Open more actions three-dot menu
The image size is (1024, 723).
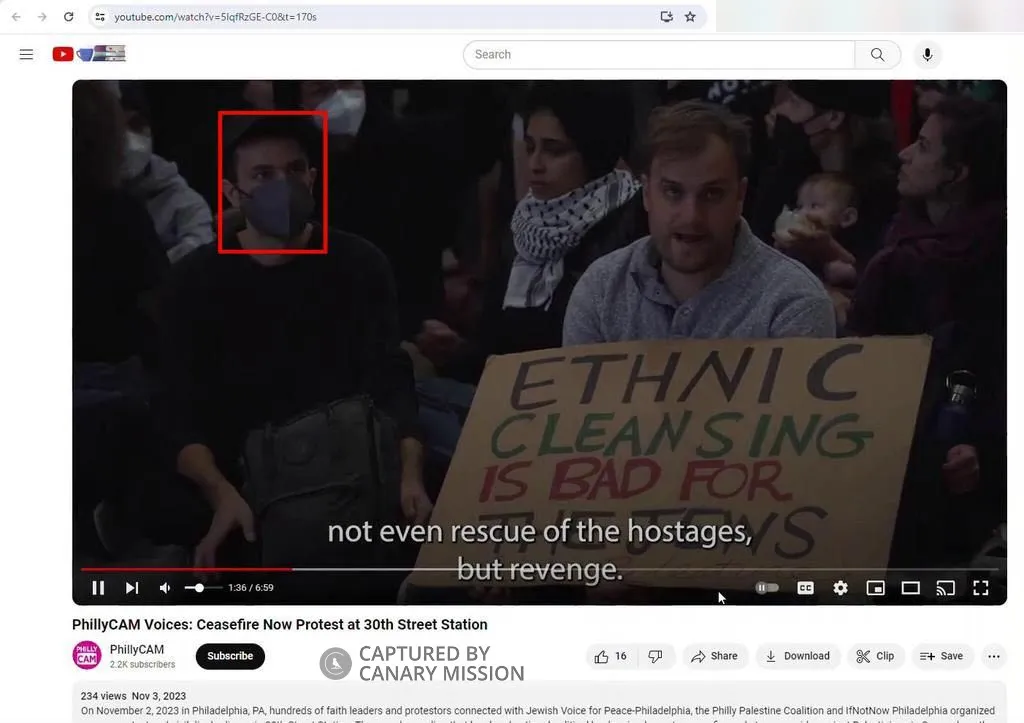[993, 656]
